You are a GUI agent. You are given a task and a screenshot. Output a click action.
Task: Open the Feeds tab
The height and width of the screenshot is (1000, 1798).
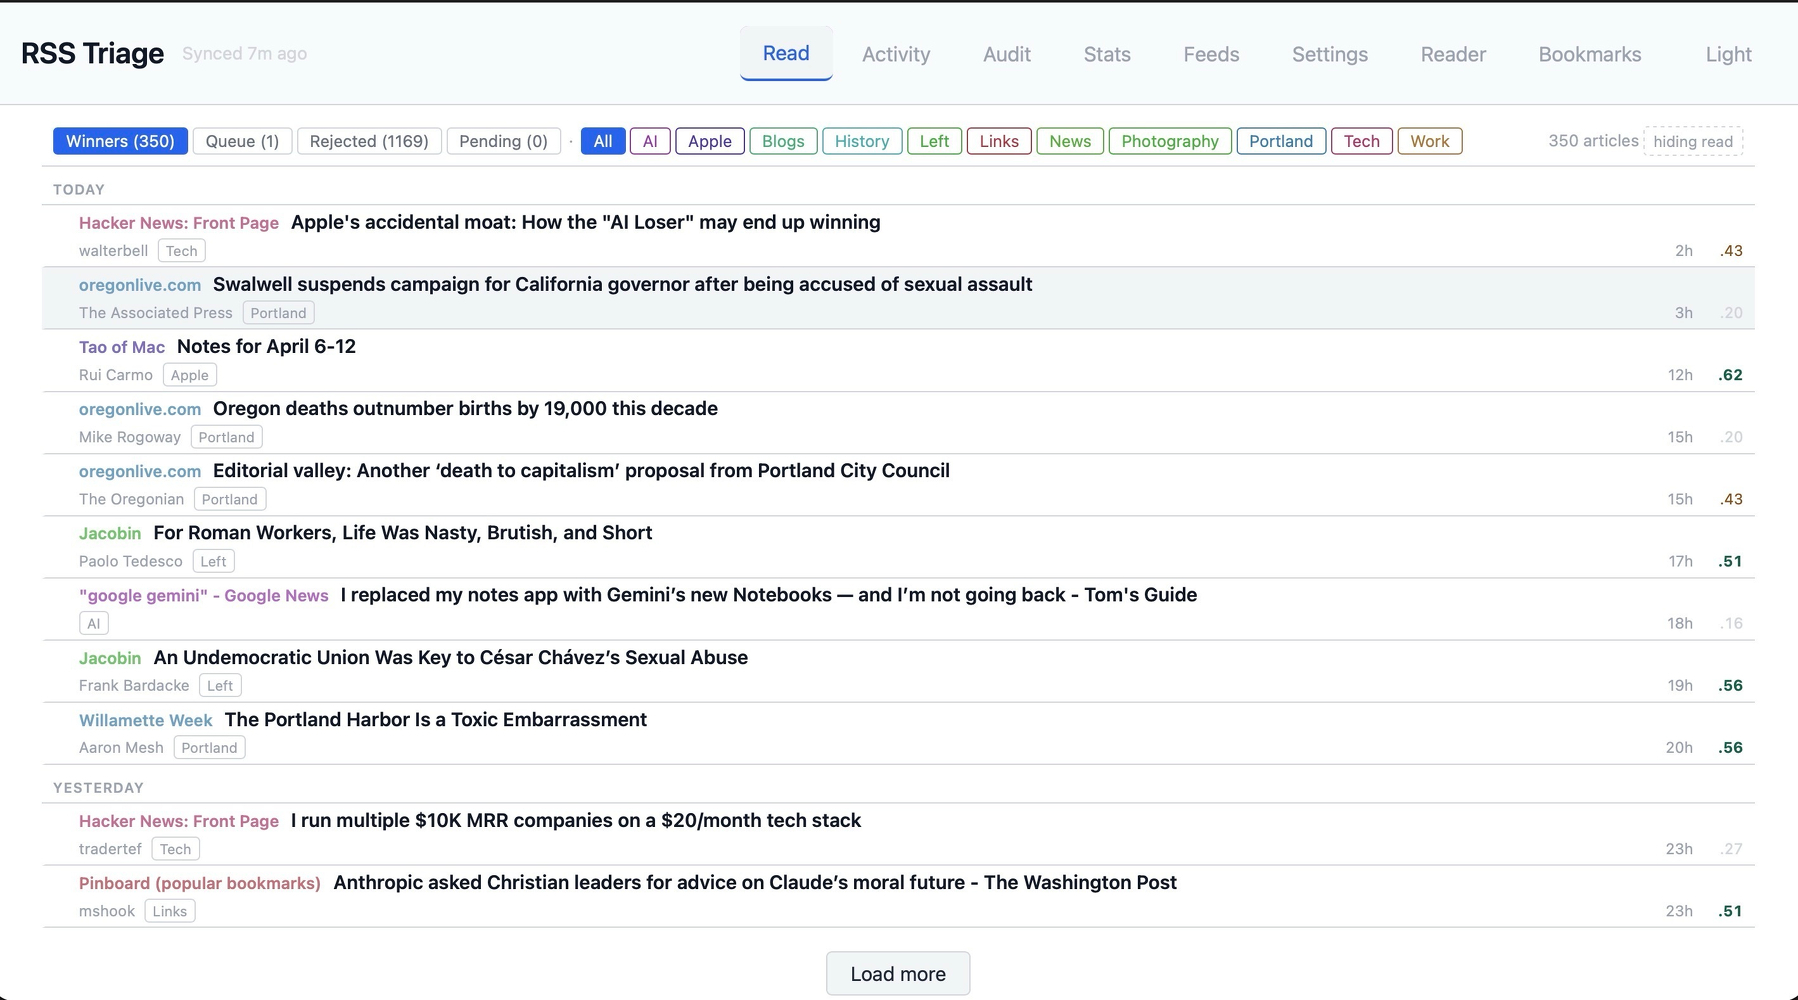1211,54
